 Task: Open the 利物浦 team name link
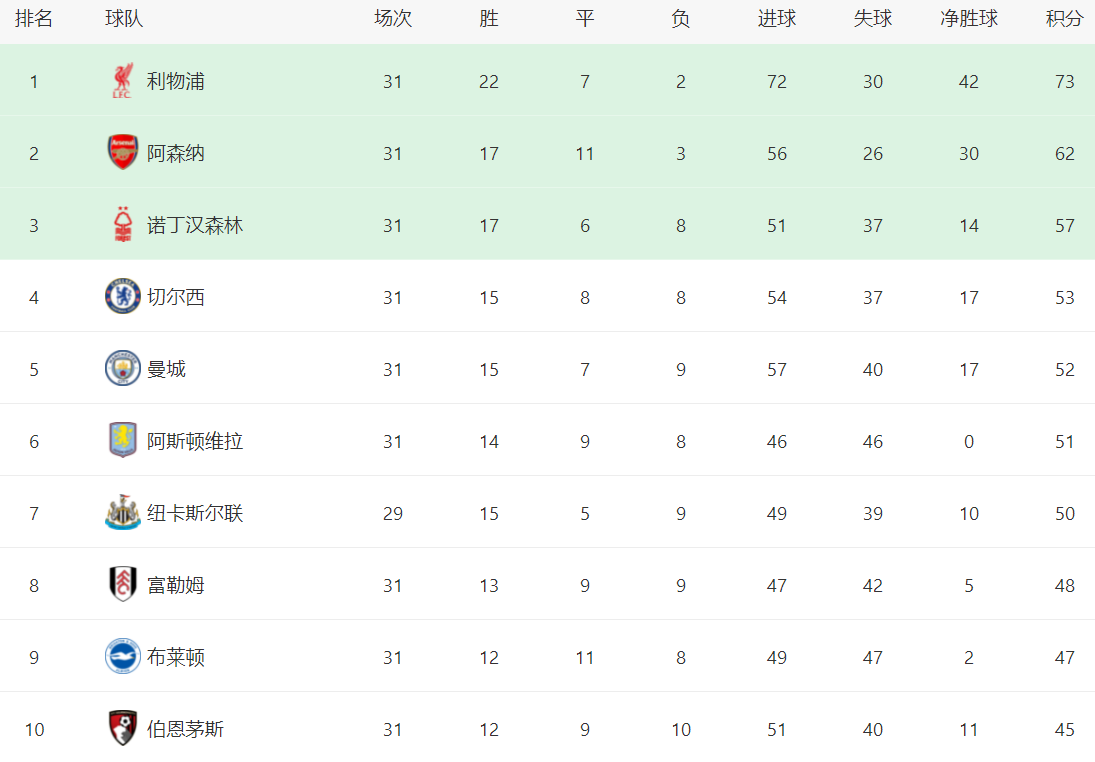175,82
